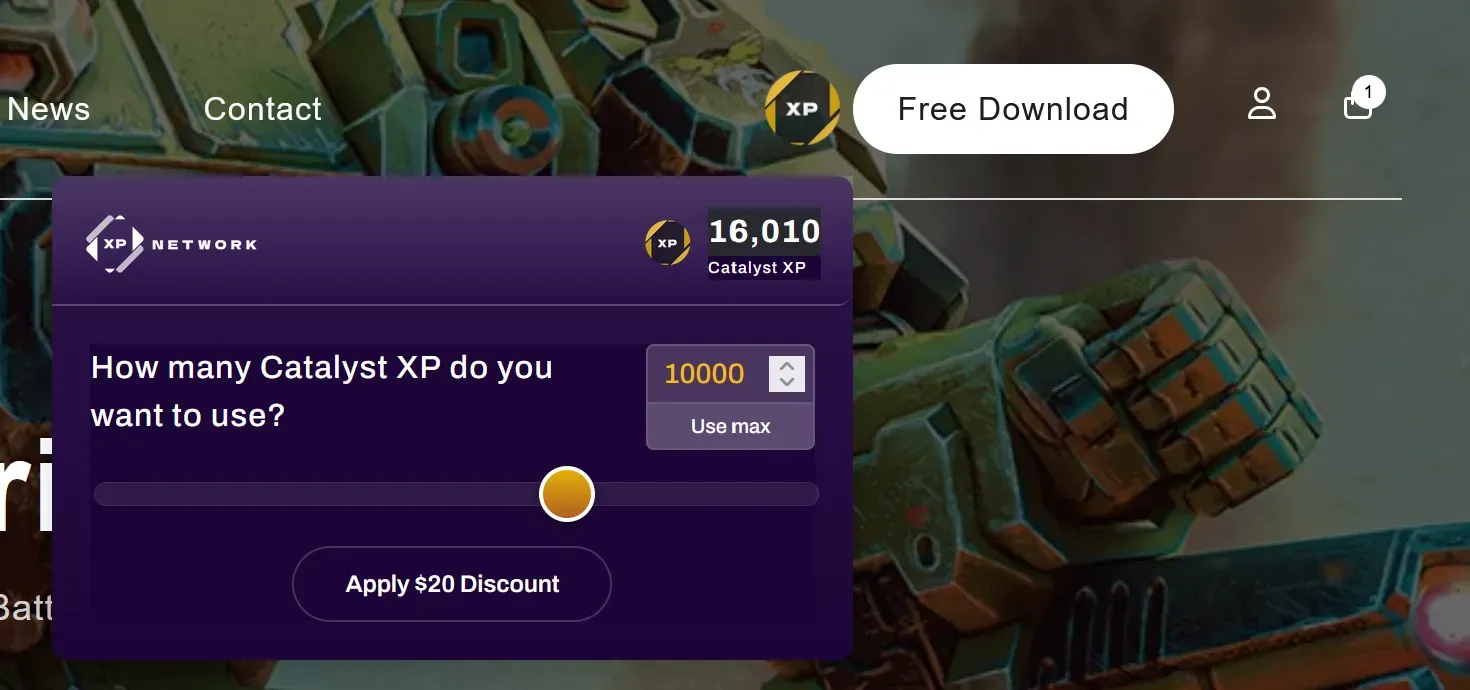Screen dimensions: 1470x690
Task: Open the shopping cart icon
Action: coord(1357,106)
